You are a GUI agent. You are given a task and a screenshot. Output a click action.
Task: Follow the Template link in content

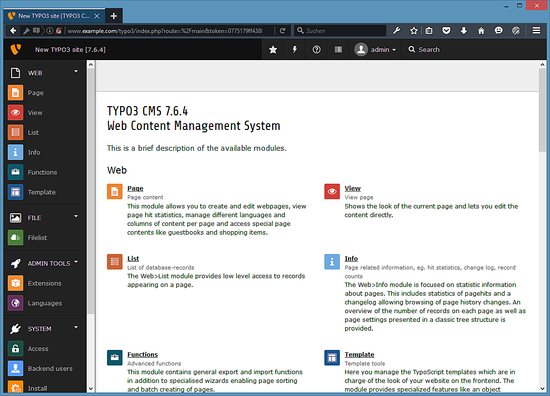point(359,355)
